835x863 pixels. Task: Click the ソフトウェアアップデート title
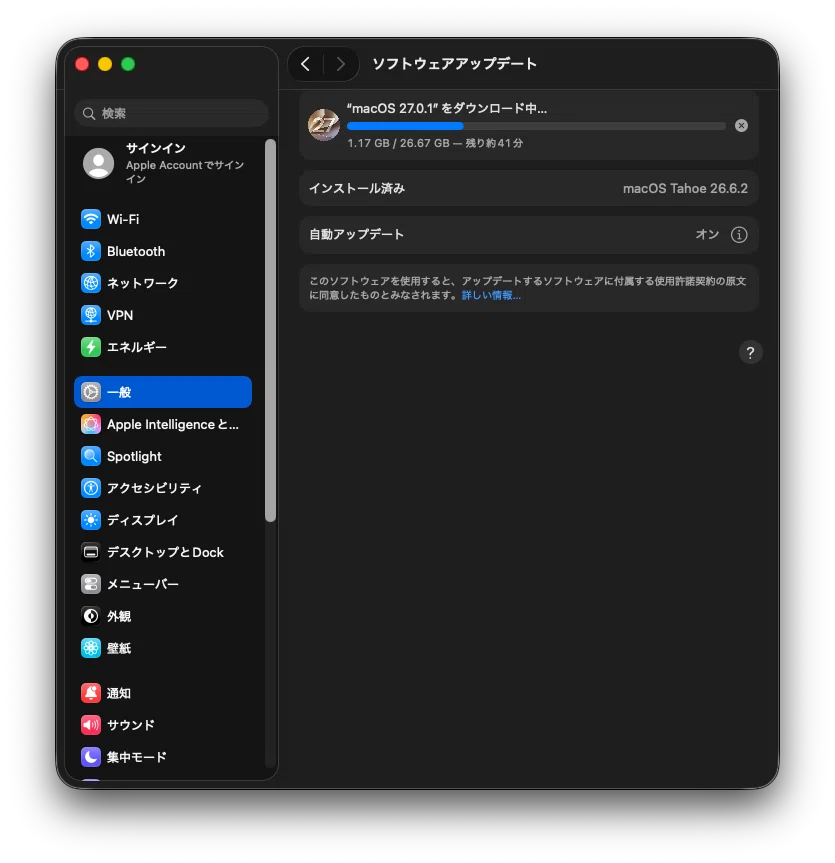[x=454, y=64]
